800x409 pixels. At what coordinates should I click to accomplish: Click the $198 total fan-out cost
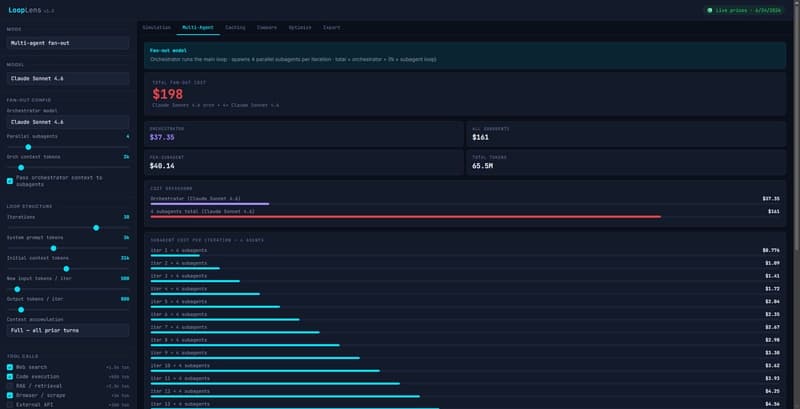click(167, 94)
